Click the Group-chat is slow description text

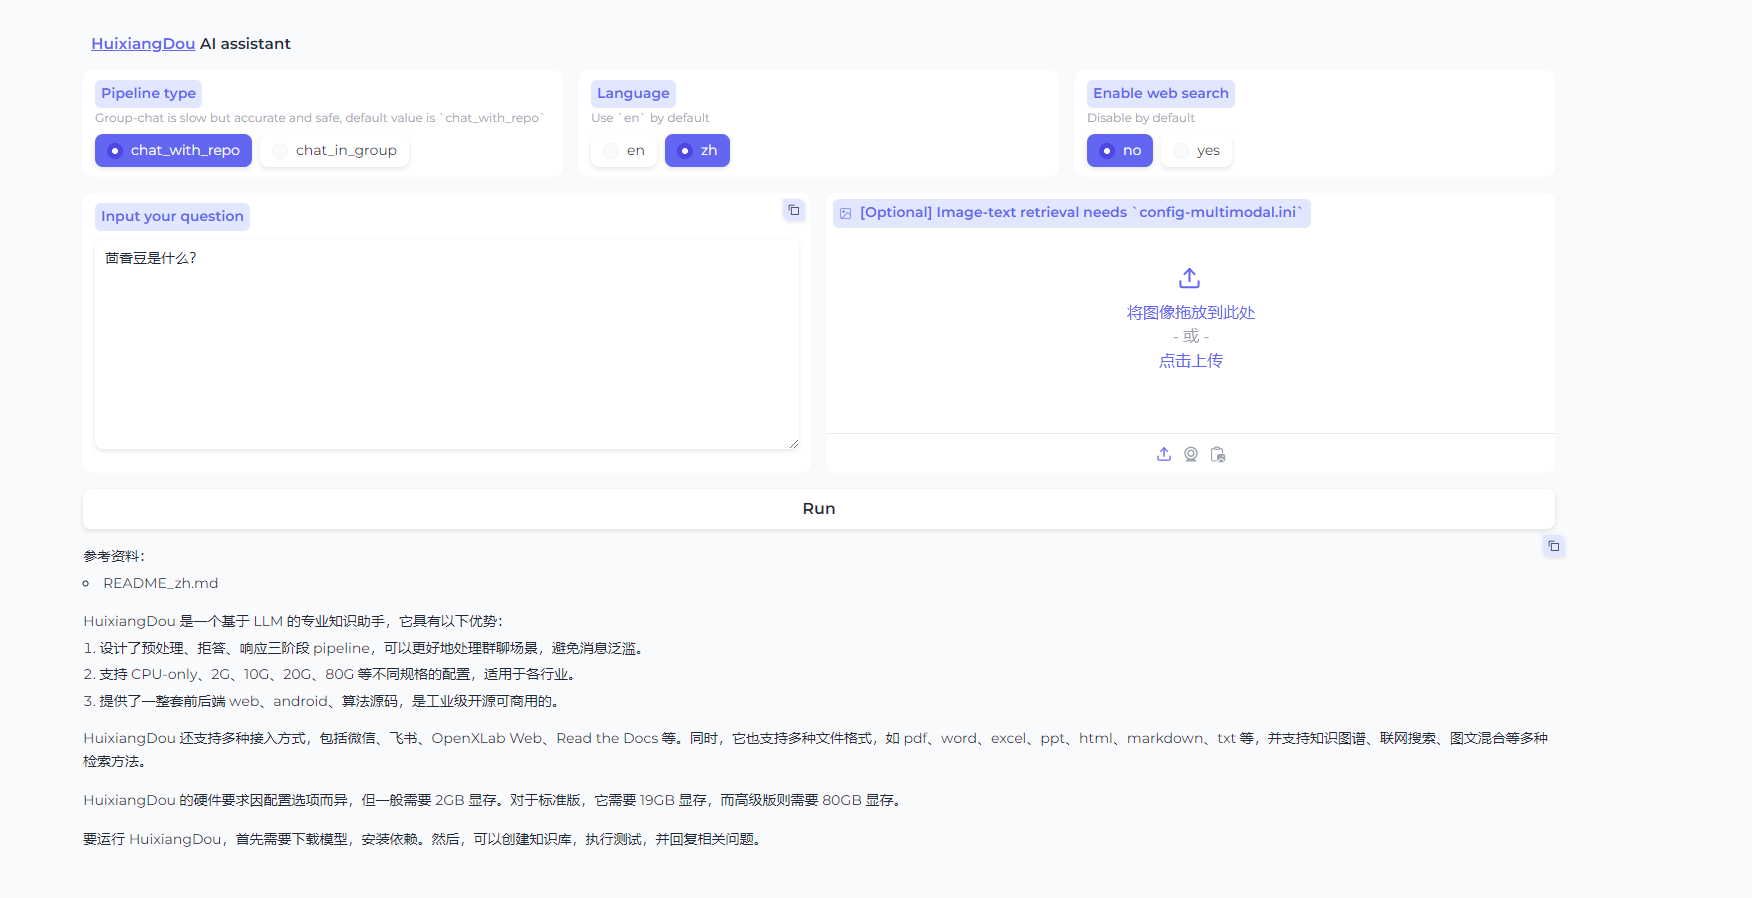coord(319,118)
